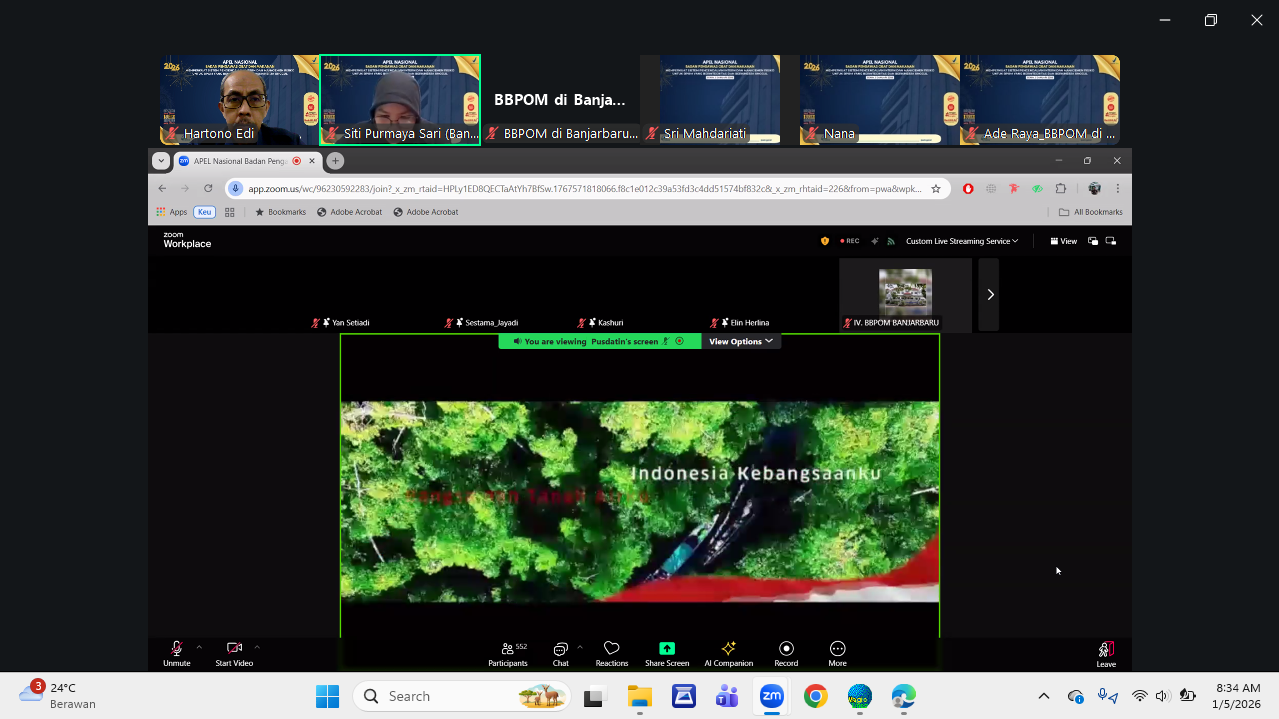This screenshot has height=719, width=1279.
Task: Open the audio options arrow beside Unmute
Action: [199, 647]
